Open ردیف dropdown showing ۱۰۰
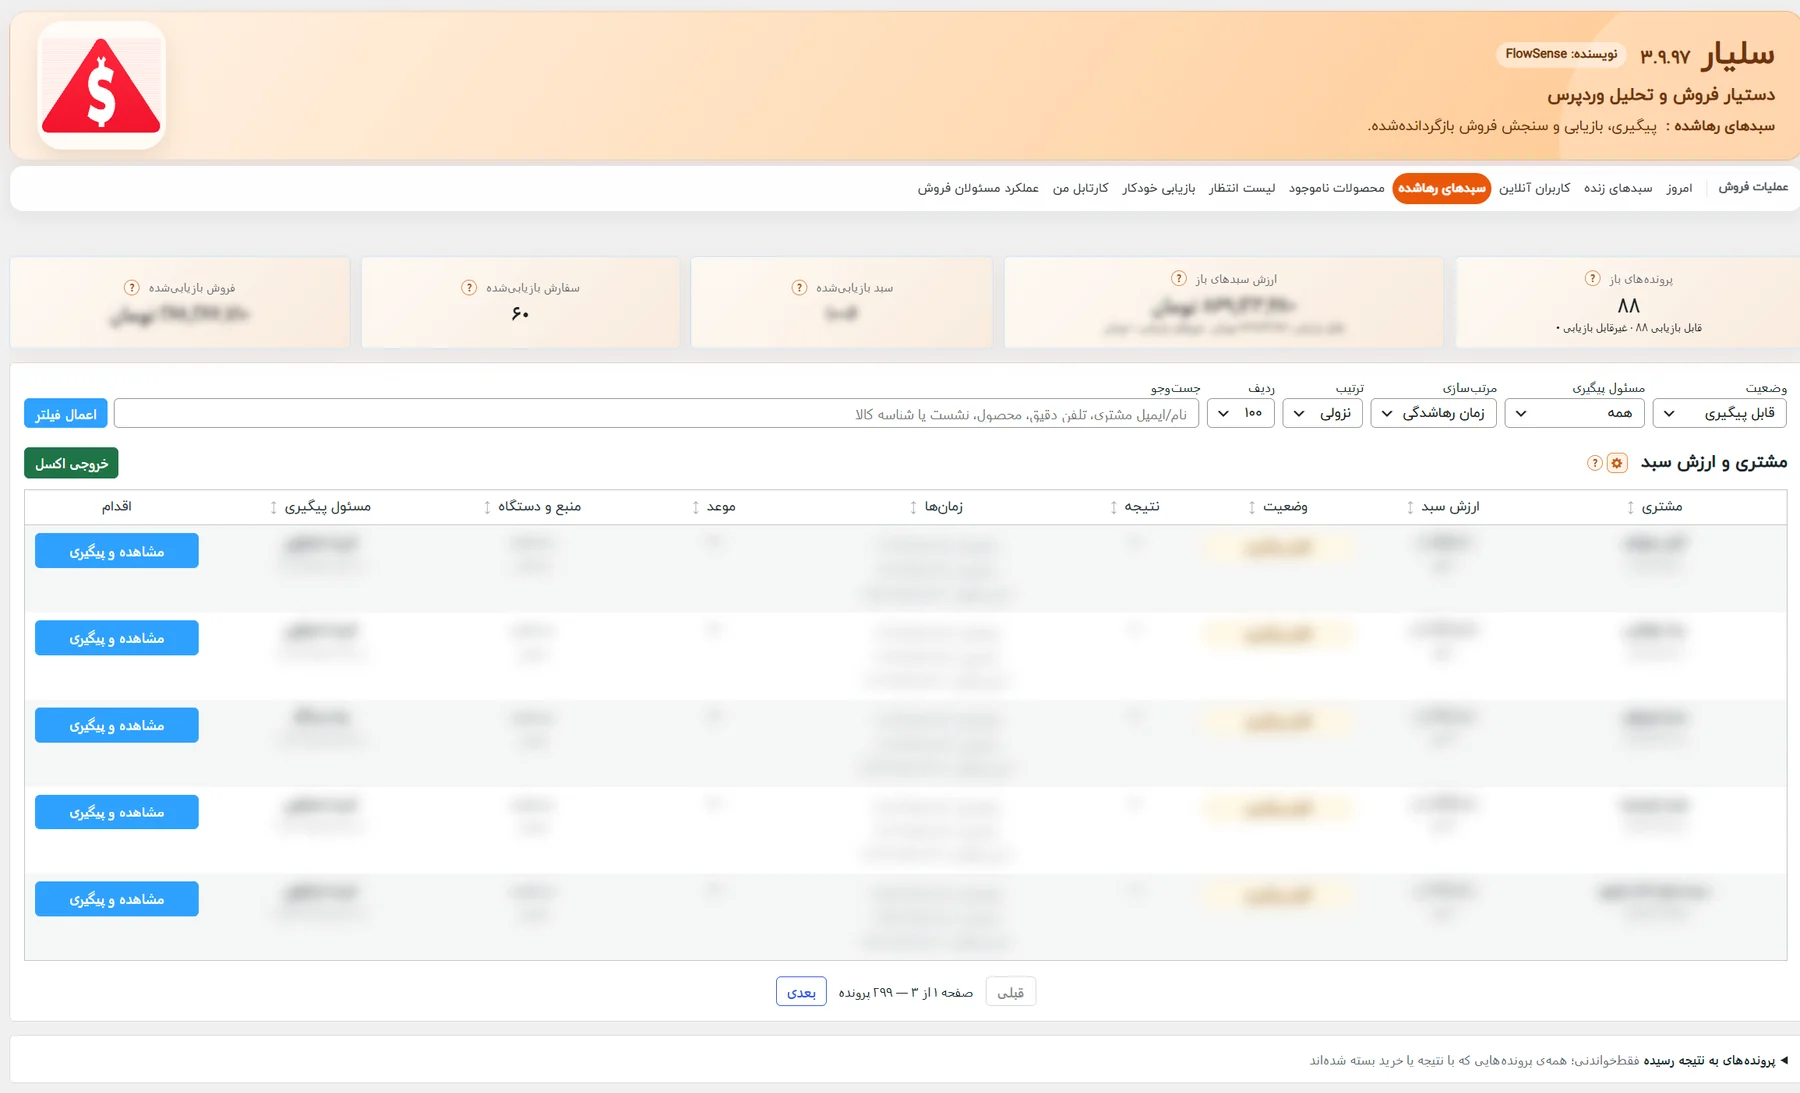Viewport: 1800px width, 1093px height. pyautogui.click(x=1240, y=413)
